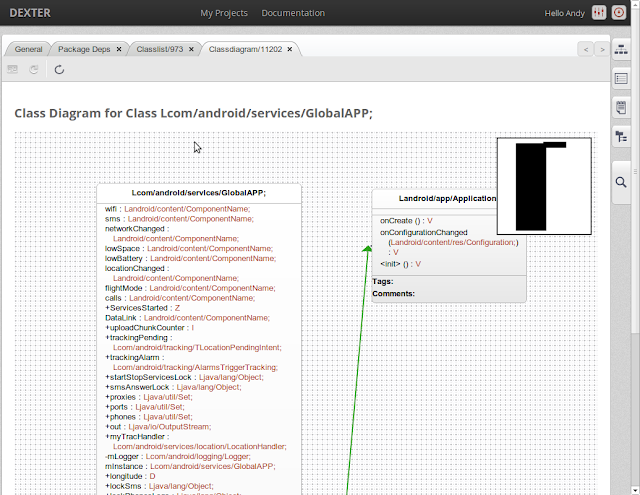Viewport: 640px width, 495px height.
Task: Open Documentation in top navigation
Action: [293, 13]
